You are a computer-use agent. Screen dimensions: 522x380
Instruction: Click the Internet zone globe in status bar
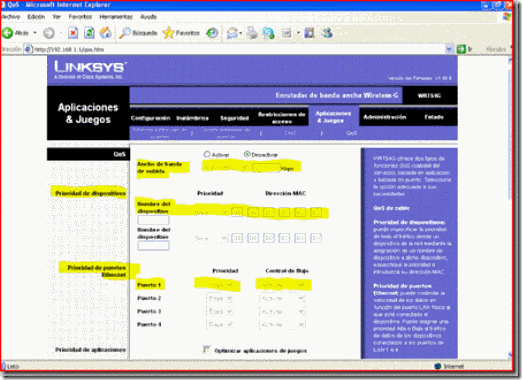point(438,366)
